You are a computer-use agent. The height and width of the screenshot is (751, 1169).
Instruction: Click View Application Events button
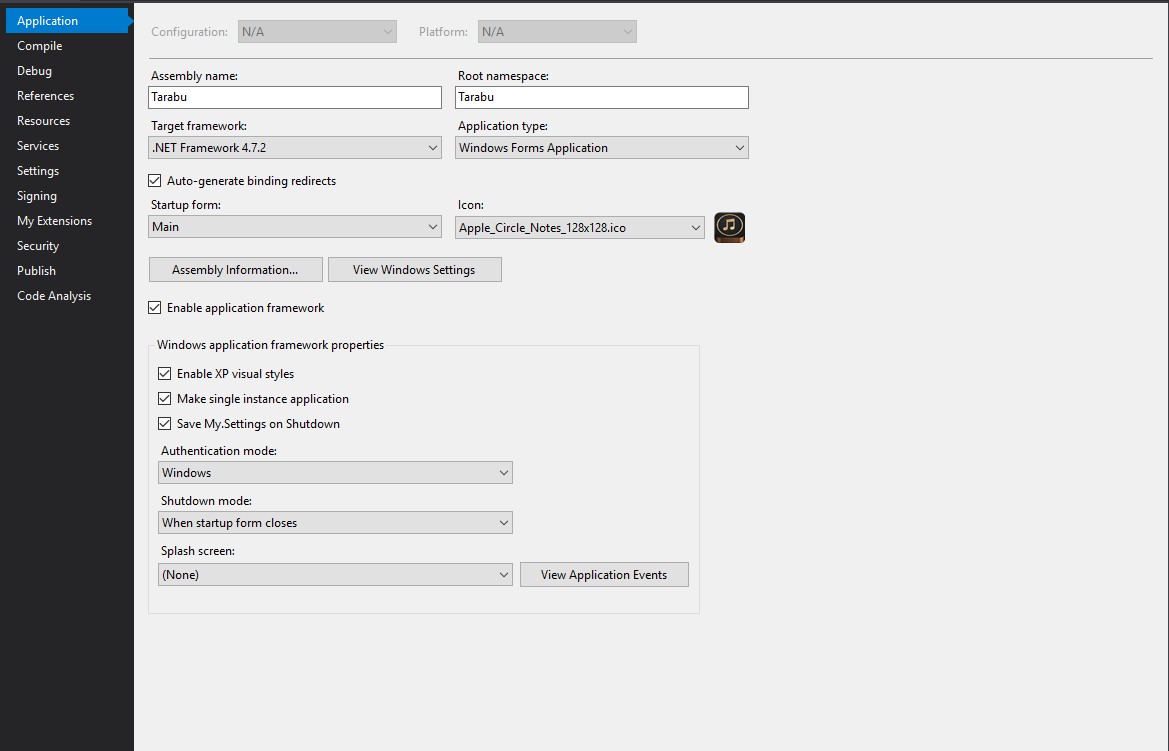pos(604,575)
